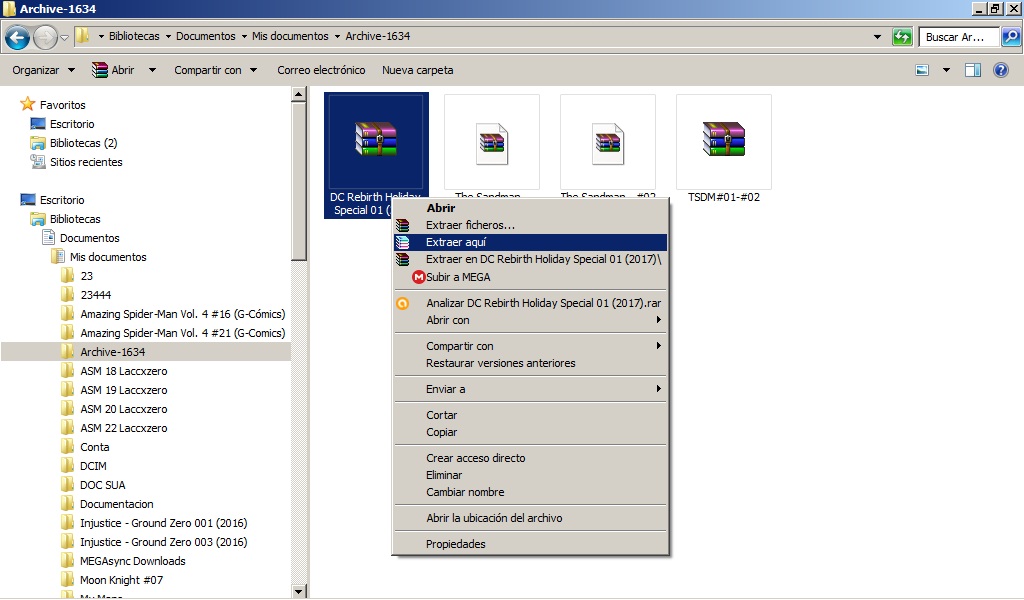Choose Extraer ficheros... in context menu
Viewport: 1024px width, 600px height.
(x=530, y=225)
